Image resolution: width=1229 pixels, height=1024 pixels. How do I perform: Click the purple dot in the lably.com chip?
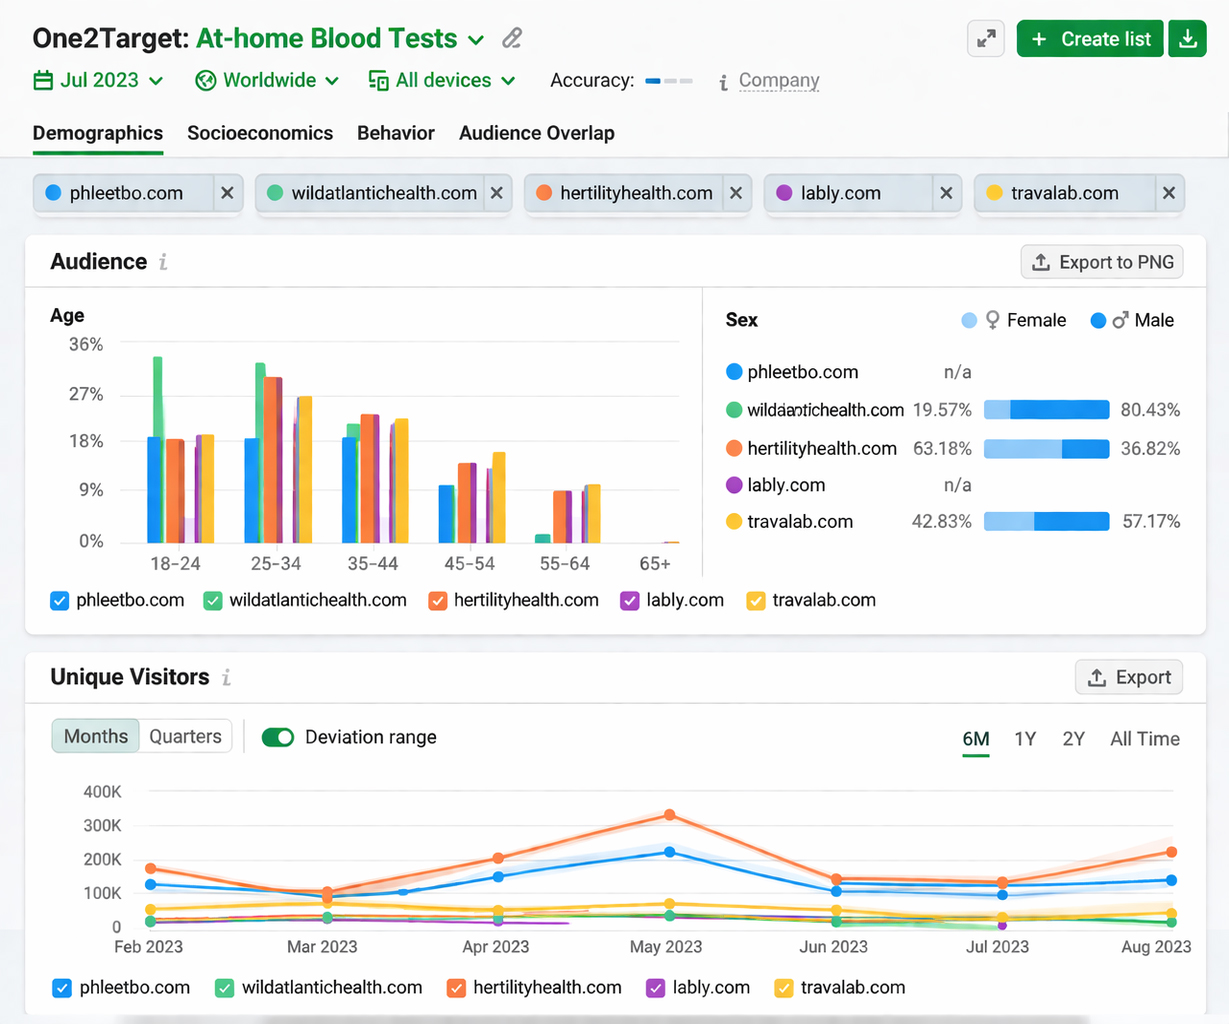point(784,193)
